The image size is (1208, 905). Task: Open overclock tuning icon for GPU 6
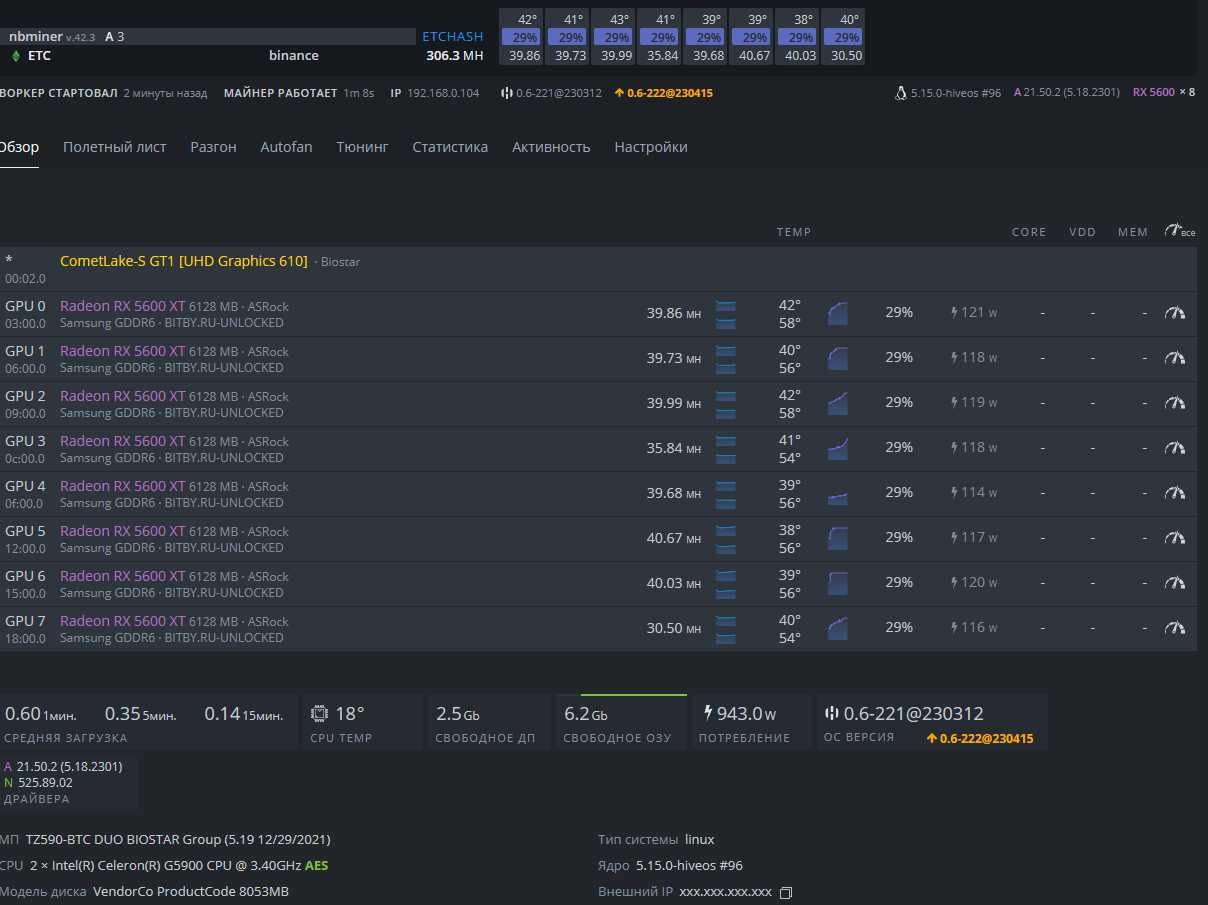pos(1174,583)
